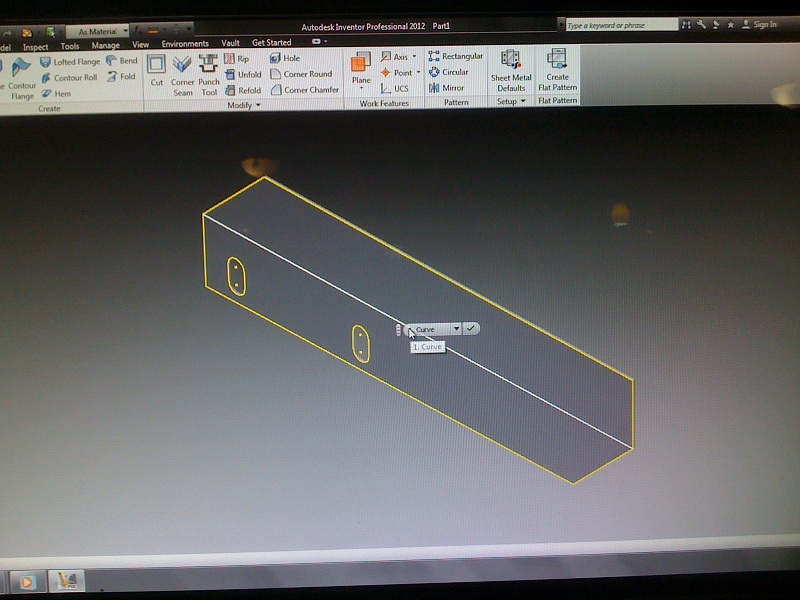Screen dimensions: 800x600
Task: Create a UCS
Action: 394,88
